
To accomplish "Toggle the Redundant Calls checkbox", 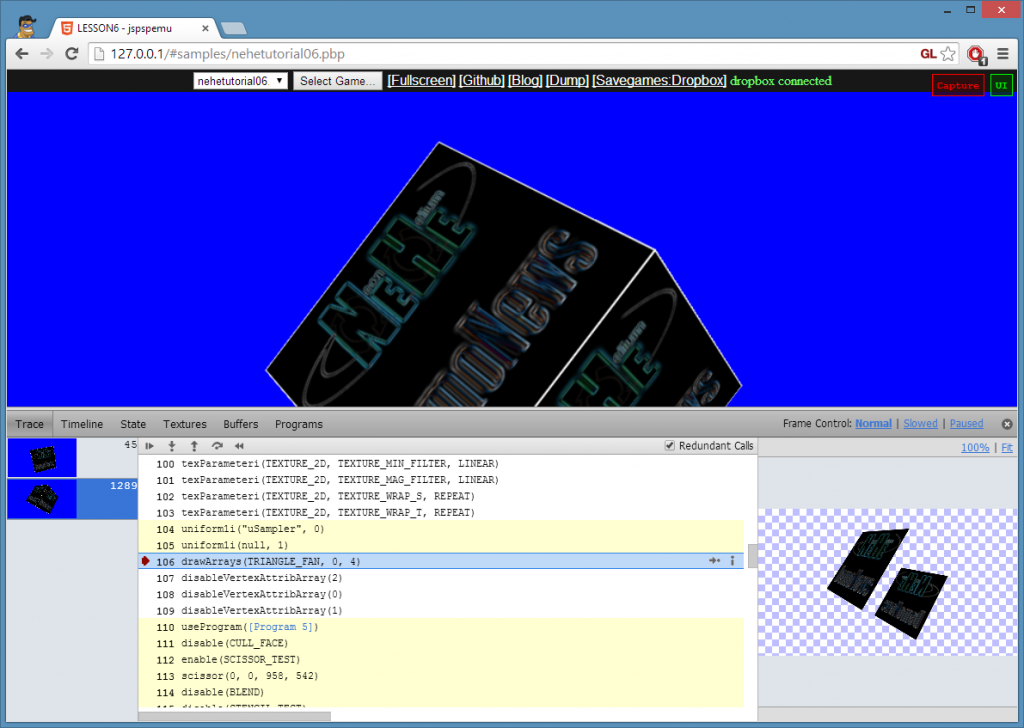I will [x=670, y=446].
